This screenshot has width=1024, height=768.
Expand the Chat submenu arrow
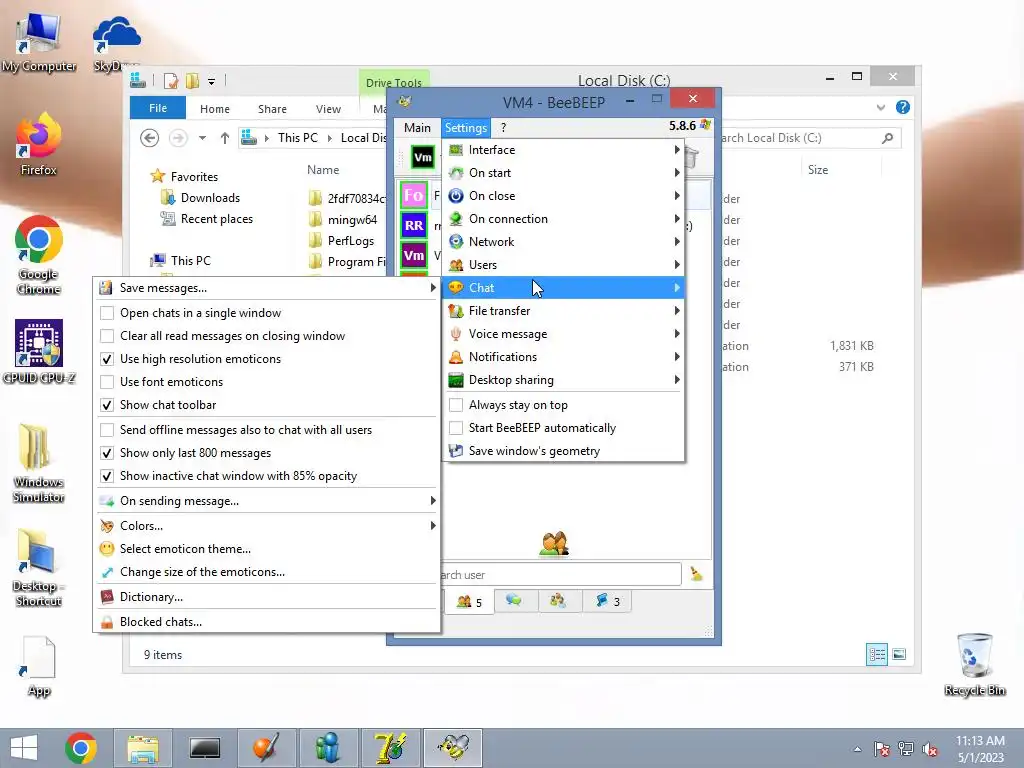coord(677,287)
